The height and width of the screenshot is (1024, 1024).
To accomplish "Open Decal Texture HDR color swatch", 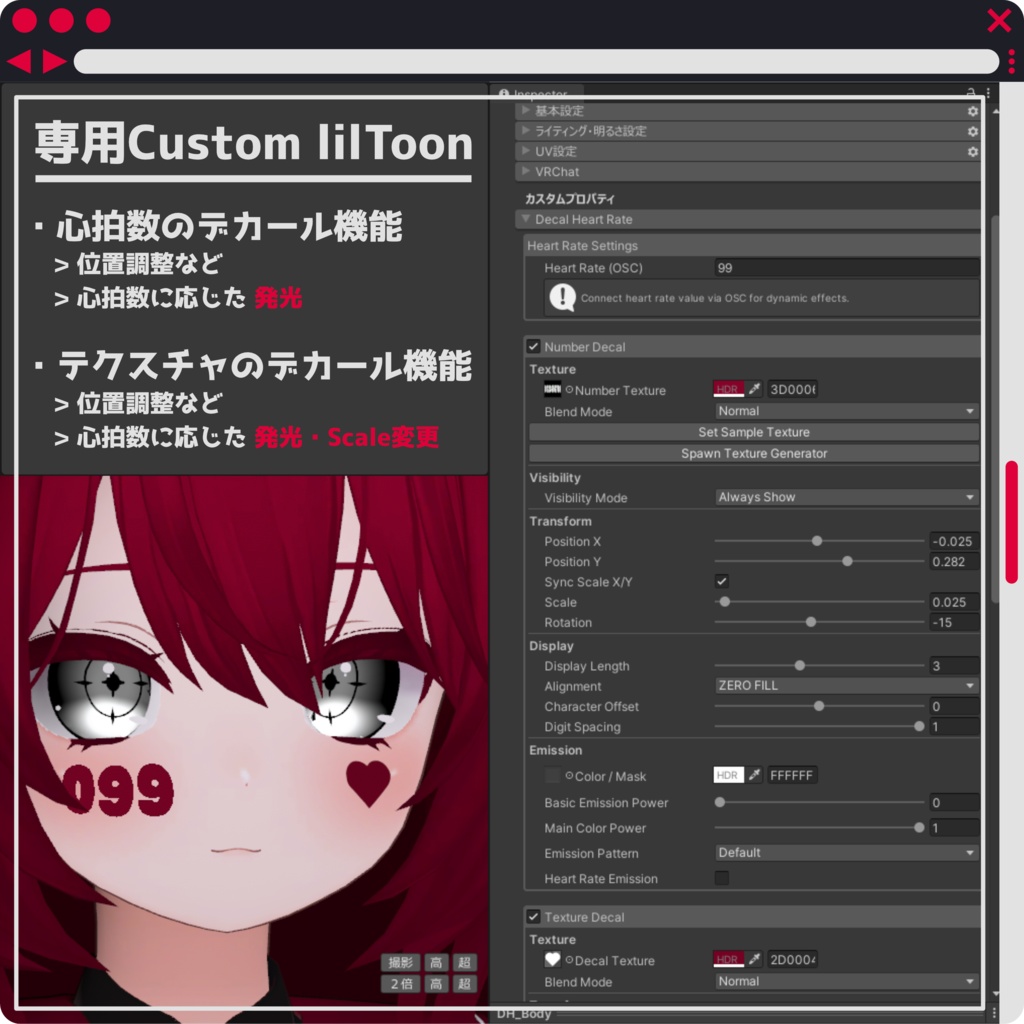I will (x=728, y=959).
